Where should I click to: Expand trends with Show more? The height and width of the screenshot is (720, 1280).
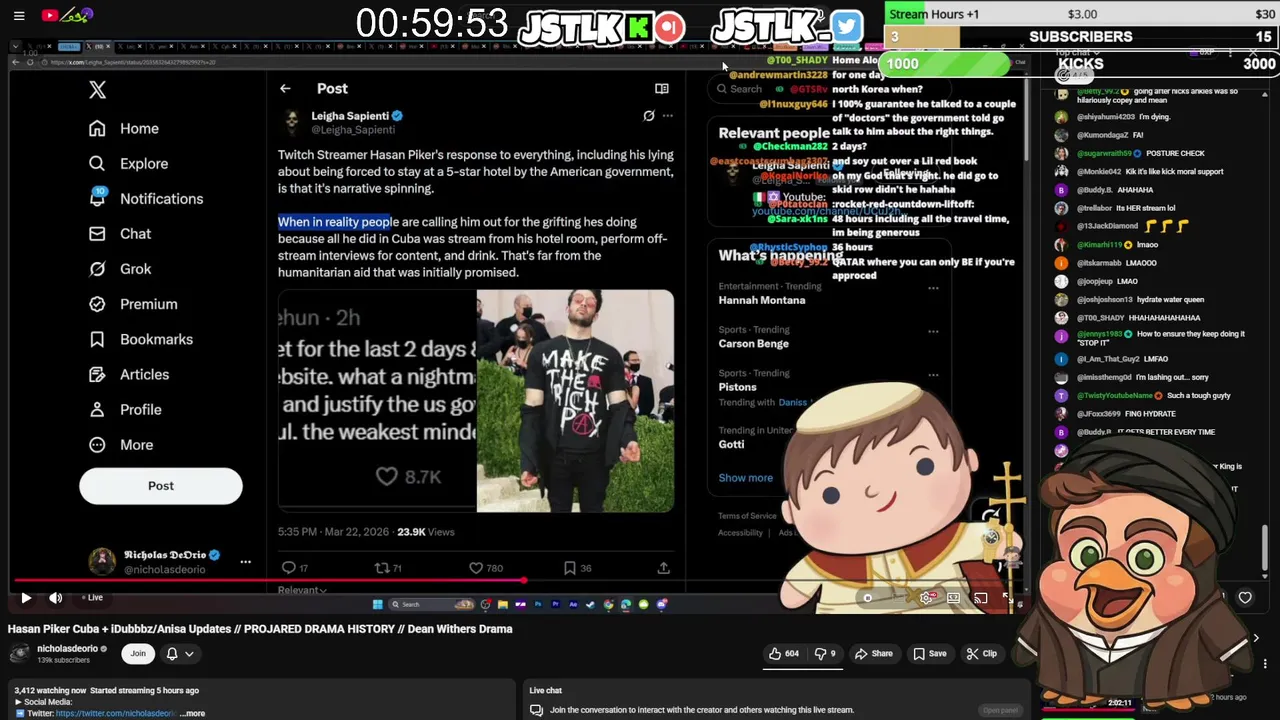pyautogui.click(x=746, y=478)
